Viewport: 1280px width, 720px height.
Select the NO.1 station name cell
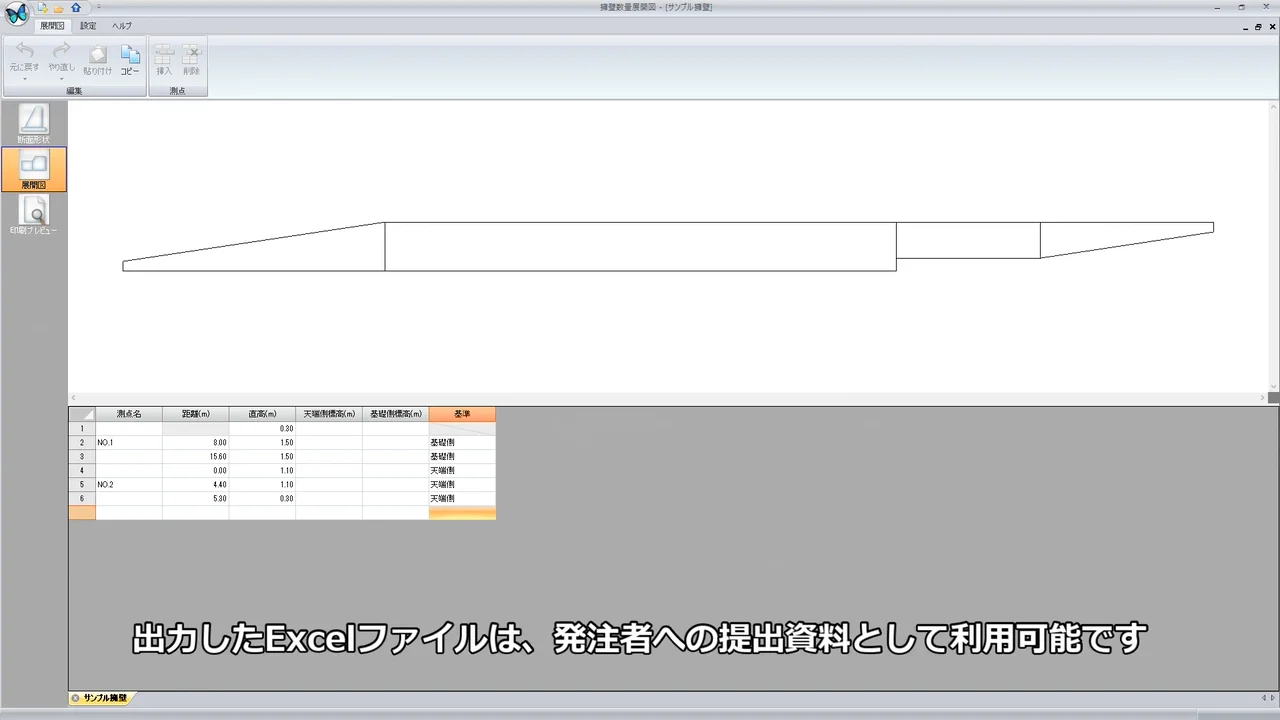click(x=129, y=442)
